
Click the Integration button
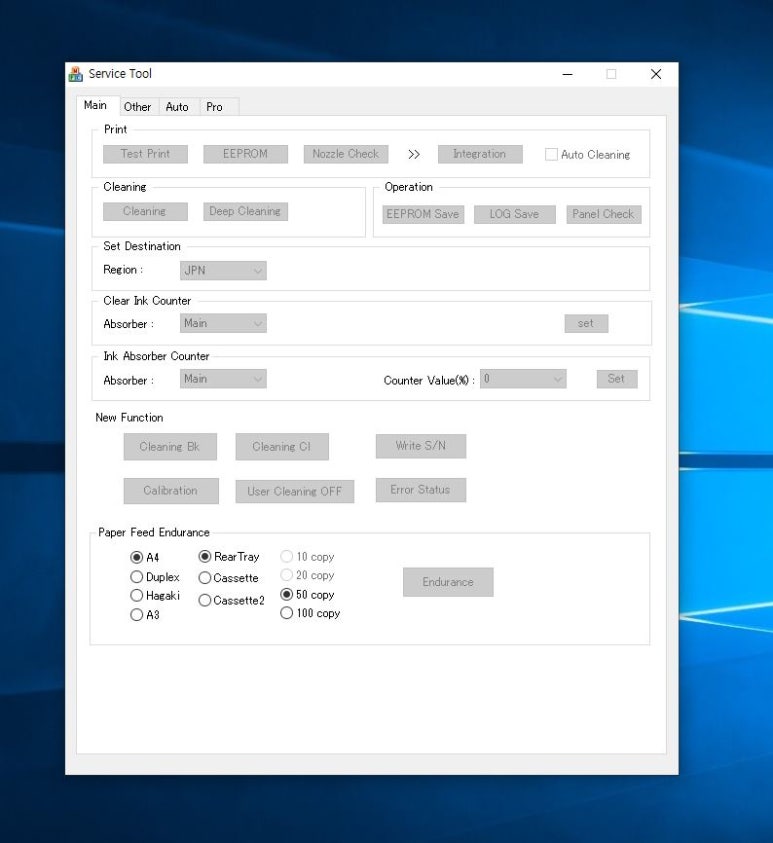480,154
